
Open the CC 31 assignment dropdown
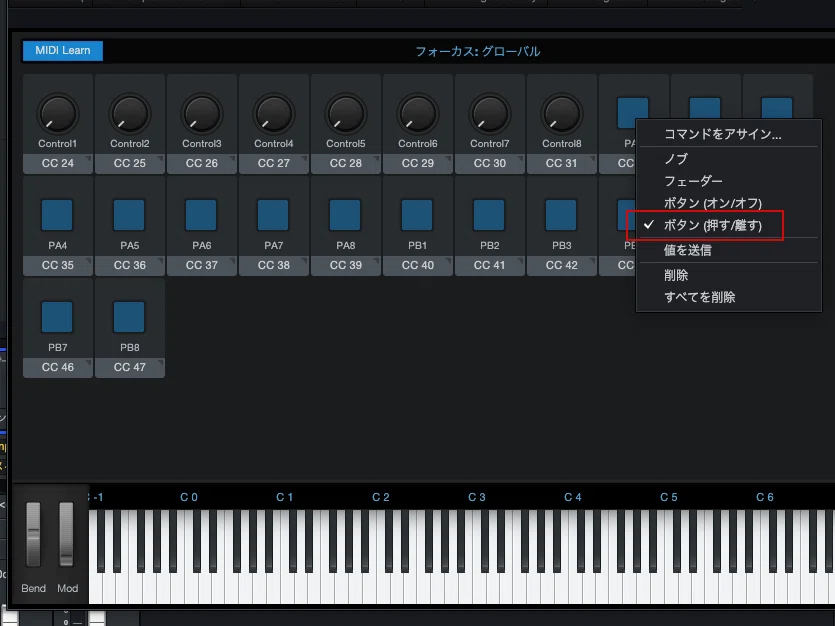pyautogui.click(x=562, y=163)
